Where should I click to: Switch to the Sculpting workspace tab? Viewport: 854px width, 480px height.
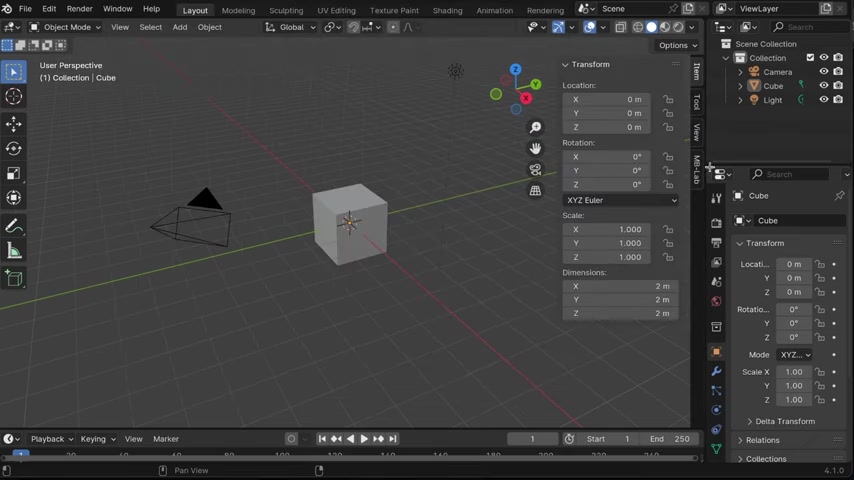pos(285,10)
